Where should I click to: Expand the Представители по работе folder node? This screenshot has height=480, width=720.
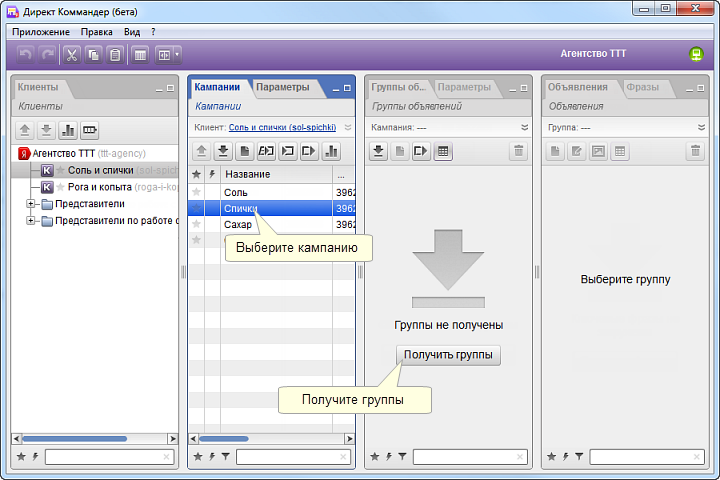coord(30,220)
